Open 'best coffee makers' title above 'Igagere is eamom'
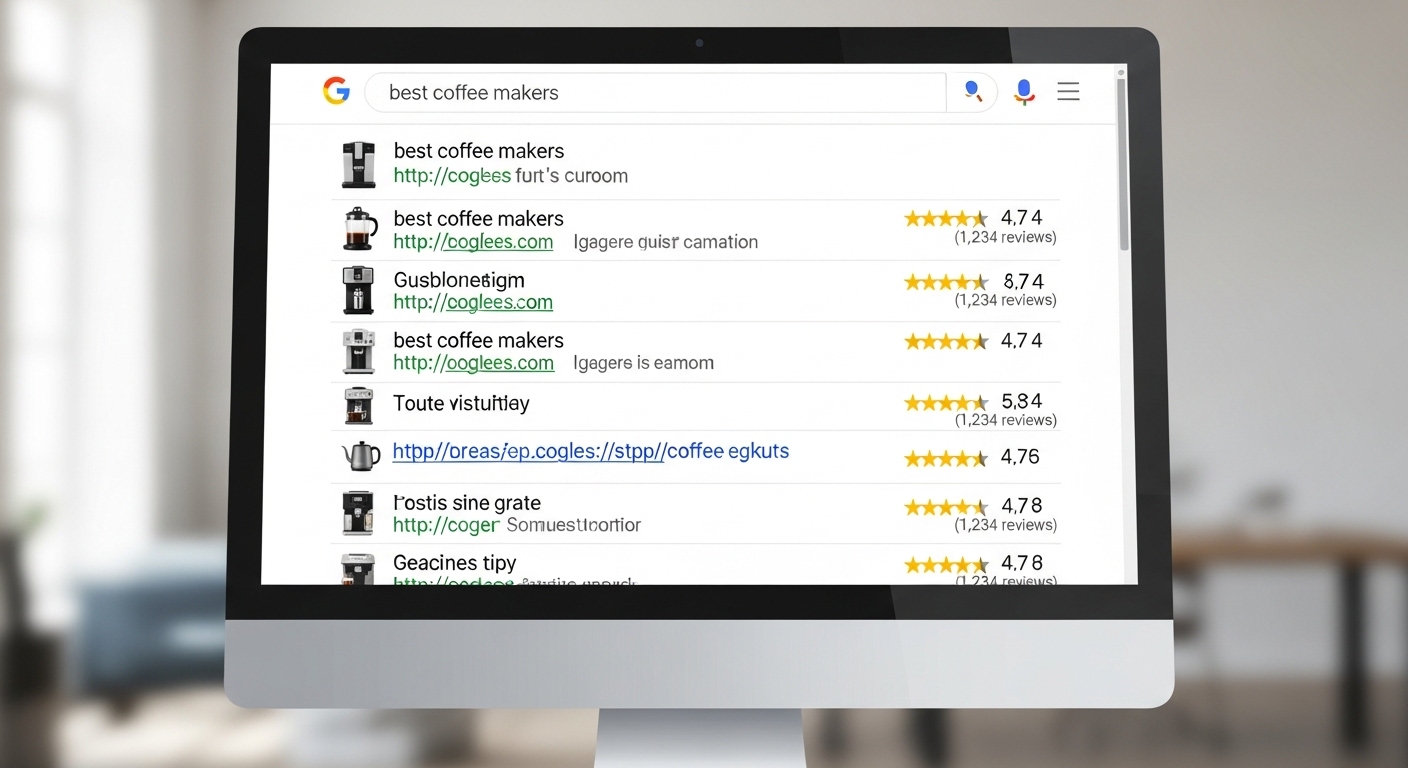 pyautogui.click(x=479, y=340)
